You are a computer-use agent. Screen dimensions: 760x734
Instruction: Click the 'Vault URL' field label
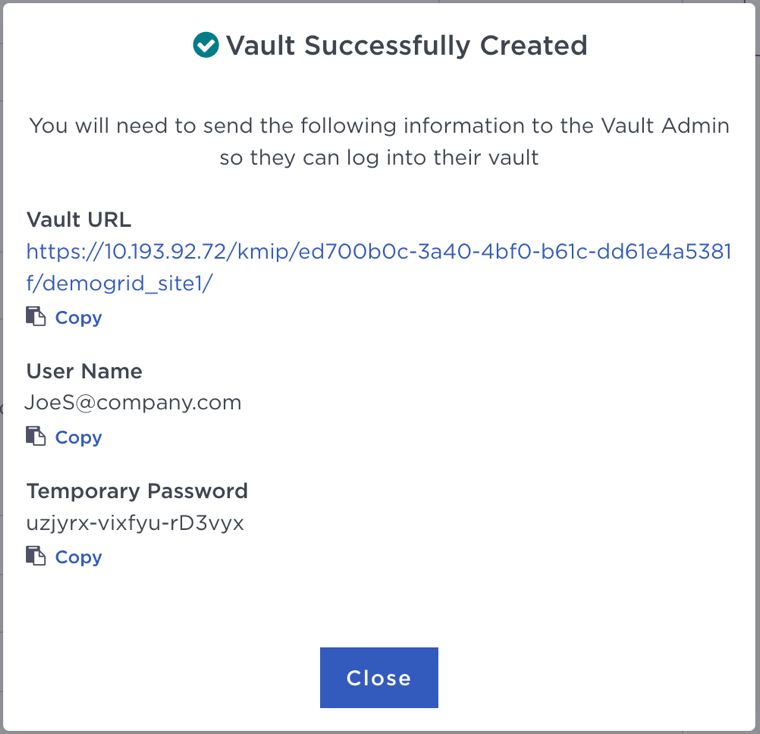pos(79,220)
